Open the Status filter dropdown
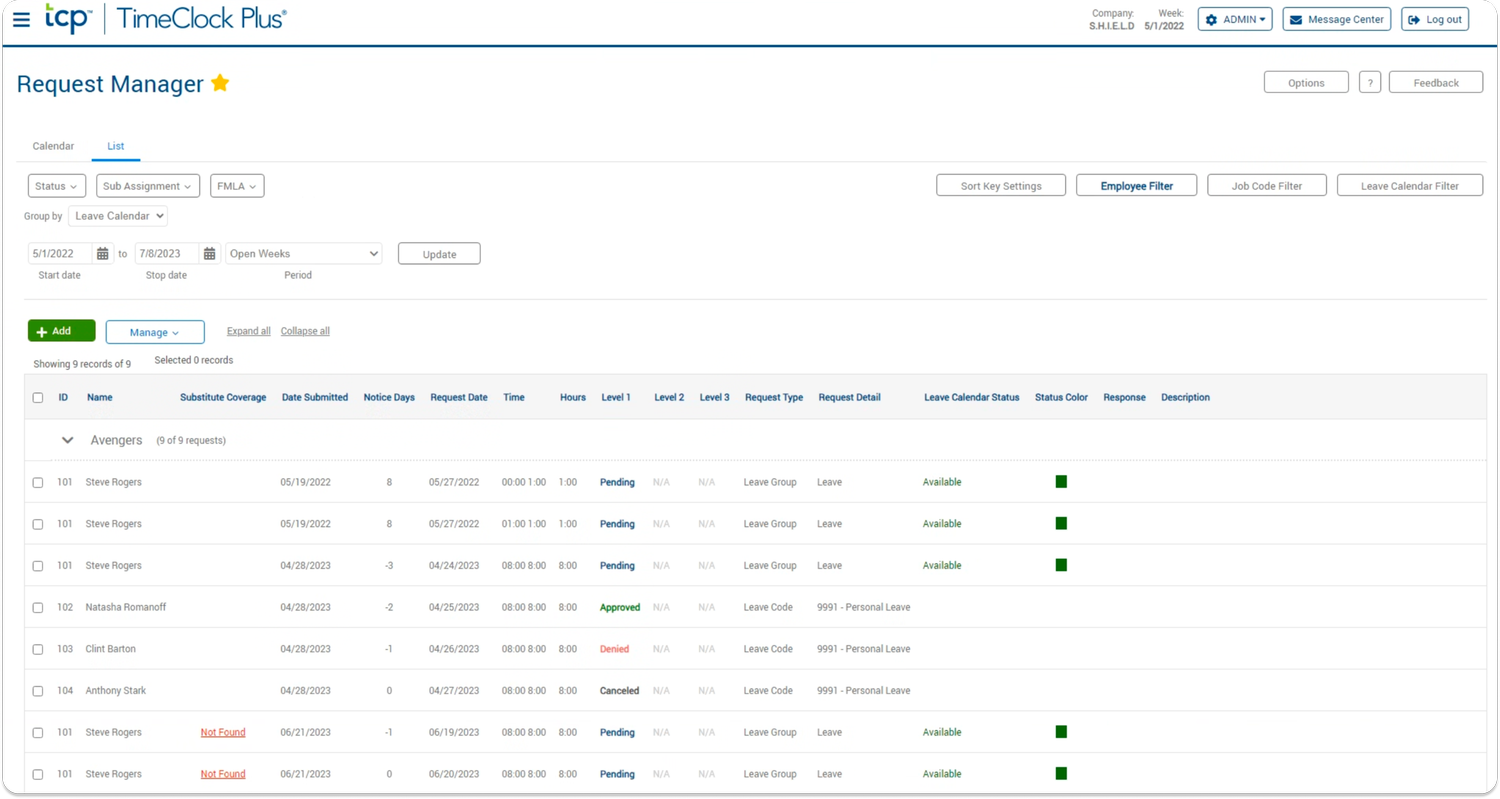 click(x=56, y=186)
